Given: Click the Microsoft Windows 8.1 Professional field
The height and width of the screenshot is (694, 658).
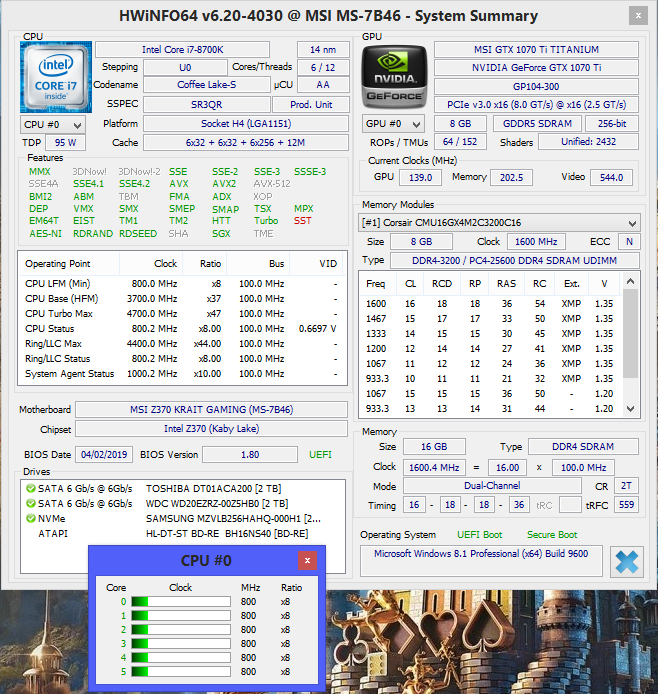Looking at the screenshot, I should 481,560.
